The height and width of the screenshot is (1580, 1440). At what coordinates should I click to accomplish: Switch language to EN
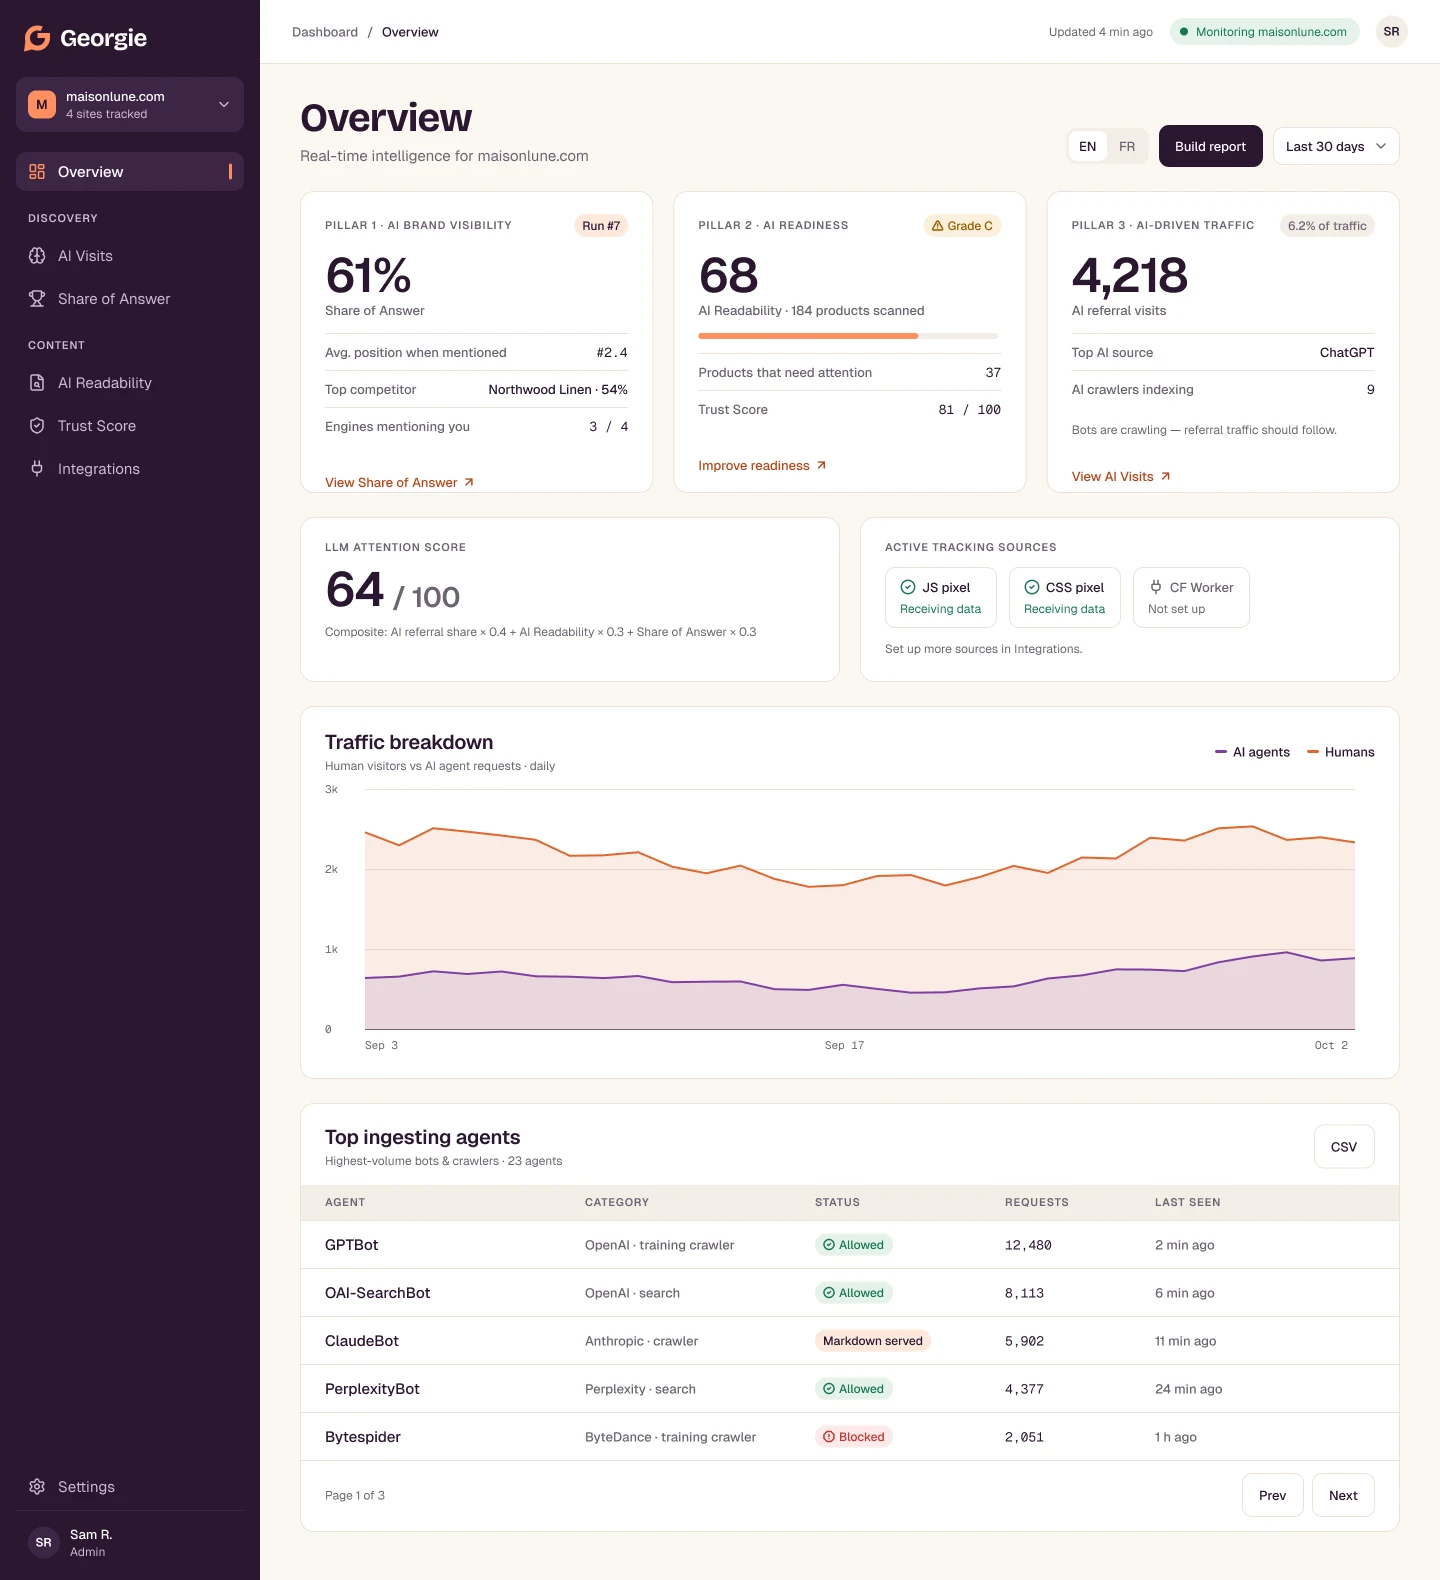(1088, 147)
